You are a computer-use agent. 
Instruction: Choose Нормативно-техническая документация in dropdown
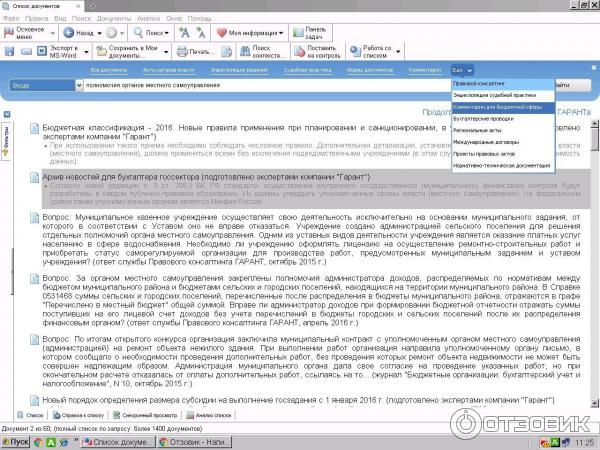coord(503,166)
